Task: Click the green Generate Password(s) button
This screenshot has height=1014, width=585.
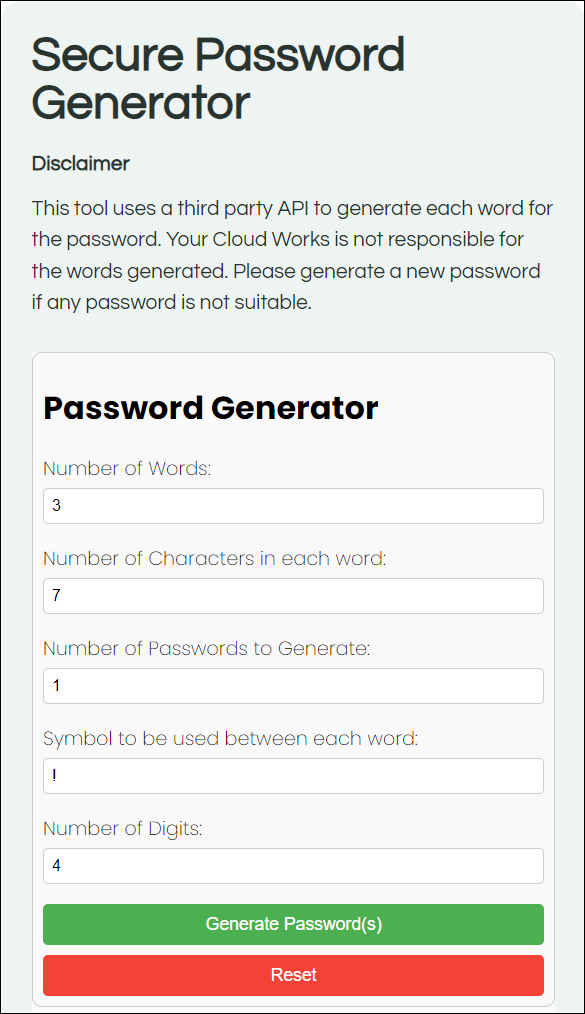Action: [x=293, y=924]
